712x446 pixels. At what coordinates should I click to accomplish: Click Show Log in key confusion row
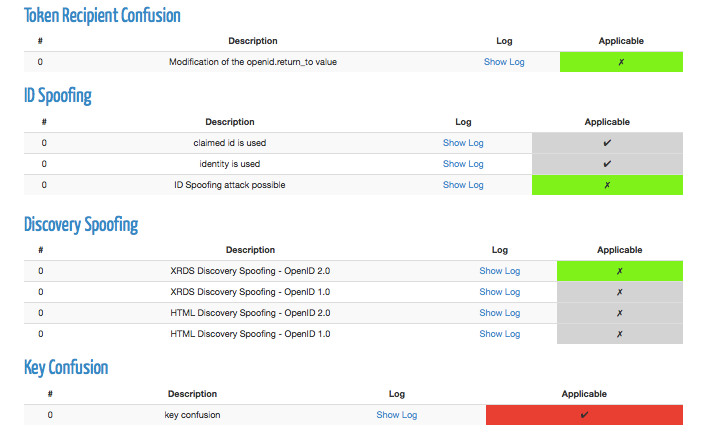(397, 415)
